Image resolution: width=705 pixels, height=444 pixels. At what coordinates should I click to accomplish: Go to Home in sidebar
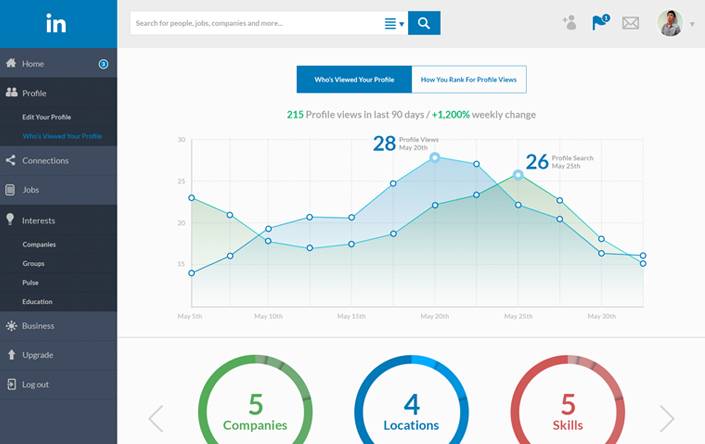coord(58,63)
